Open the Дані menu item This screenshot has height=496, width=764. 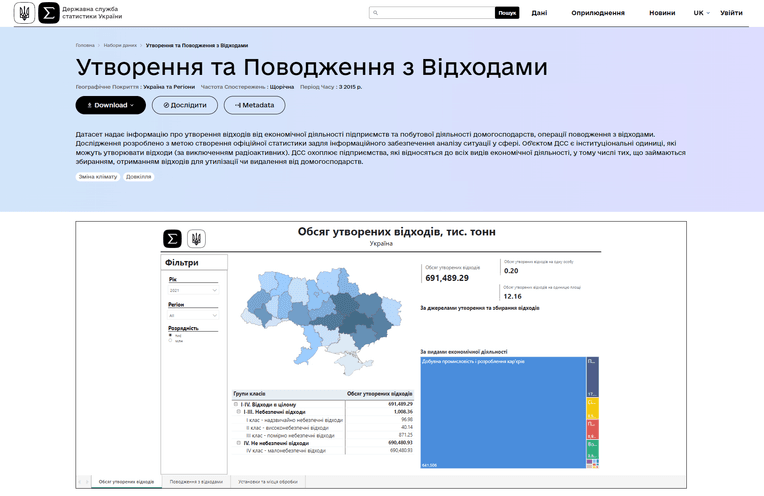click(539, 13)
